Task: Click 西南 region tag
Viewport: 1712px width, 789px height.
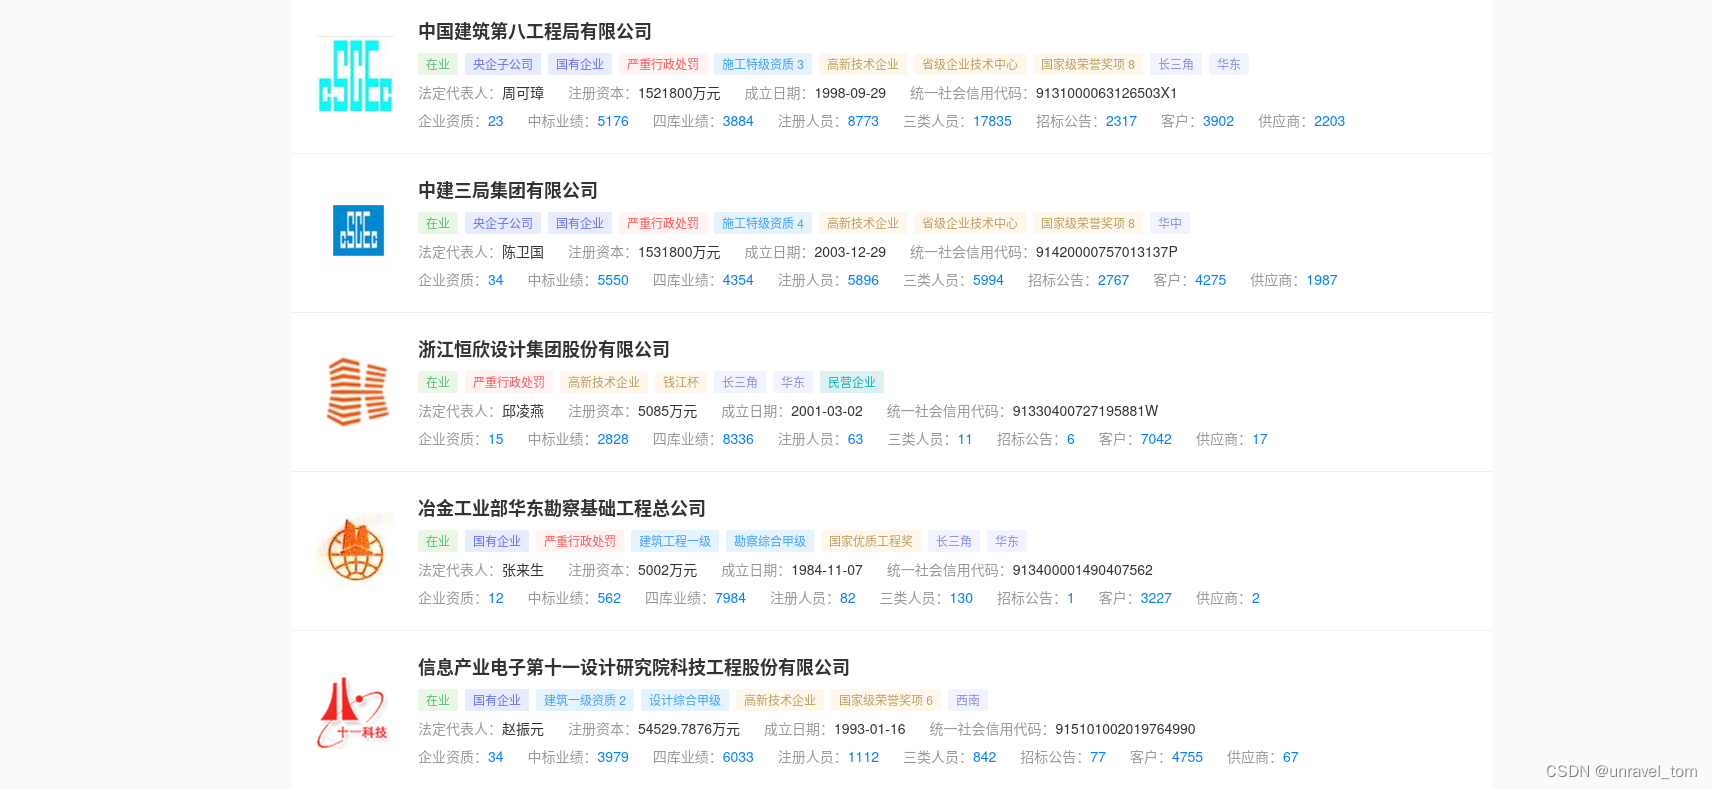Action: [x=968, y=700]
